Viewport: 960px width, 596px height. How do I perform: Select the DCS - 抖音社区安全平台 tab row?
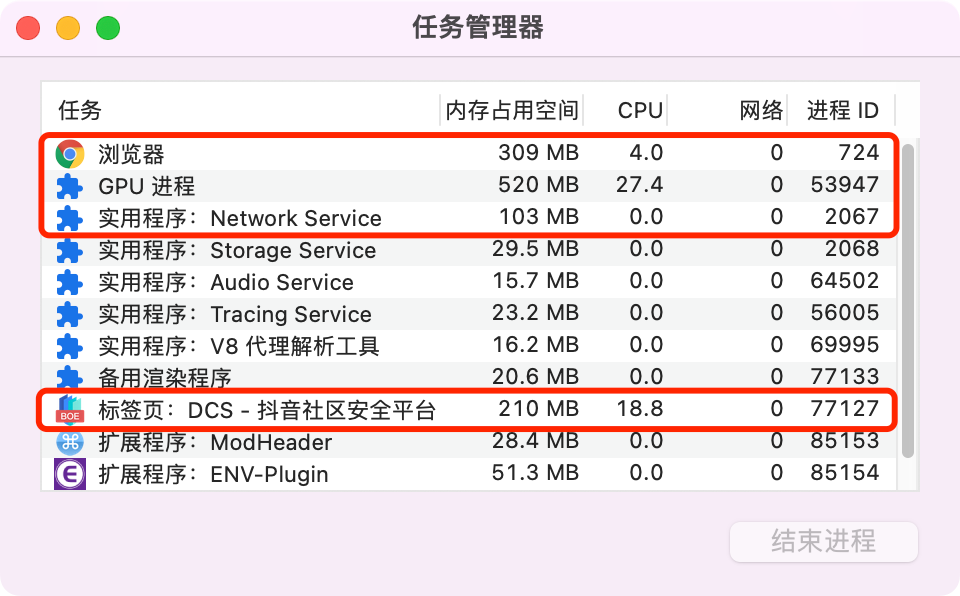(x=469, y=410)
